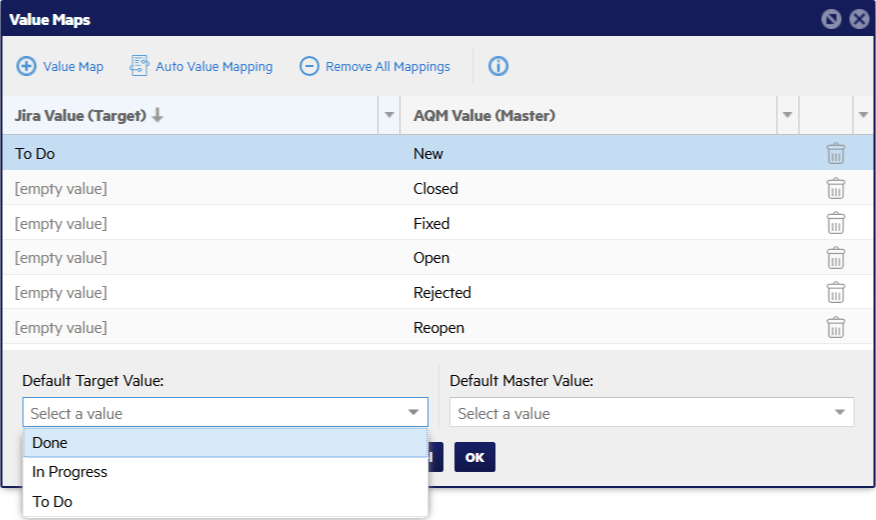Click the Value Map add icon
Screen dimensions: 876x520
pyautogui.click(x=27, y=67)
